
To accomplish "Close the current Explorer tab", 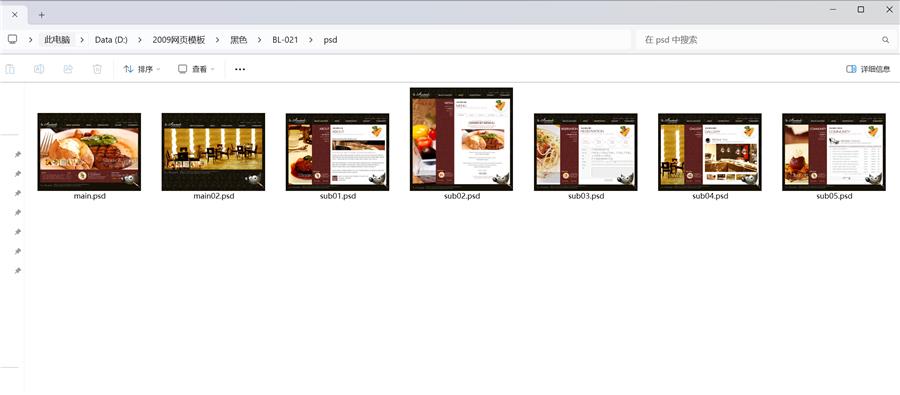I will click(x=14, y=15).
